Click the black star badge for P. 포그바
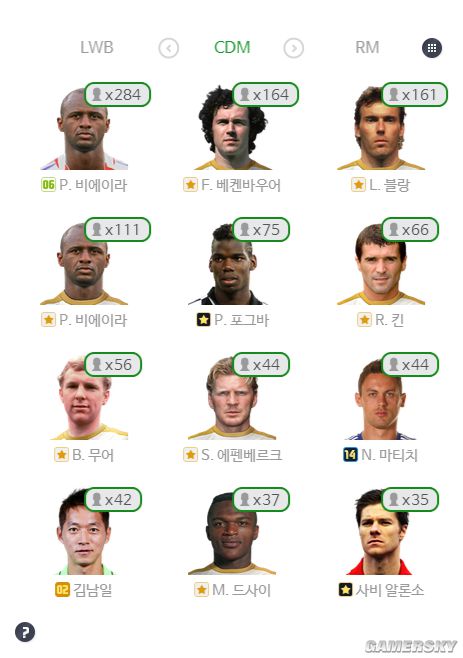The height and width of the screenshot is (658, 463). [203, 320]
